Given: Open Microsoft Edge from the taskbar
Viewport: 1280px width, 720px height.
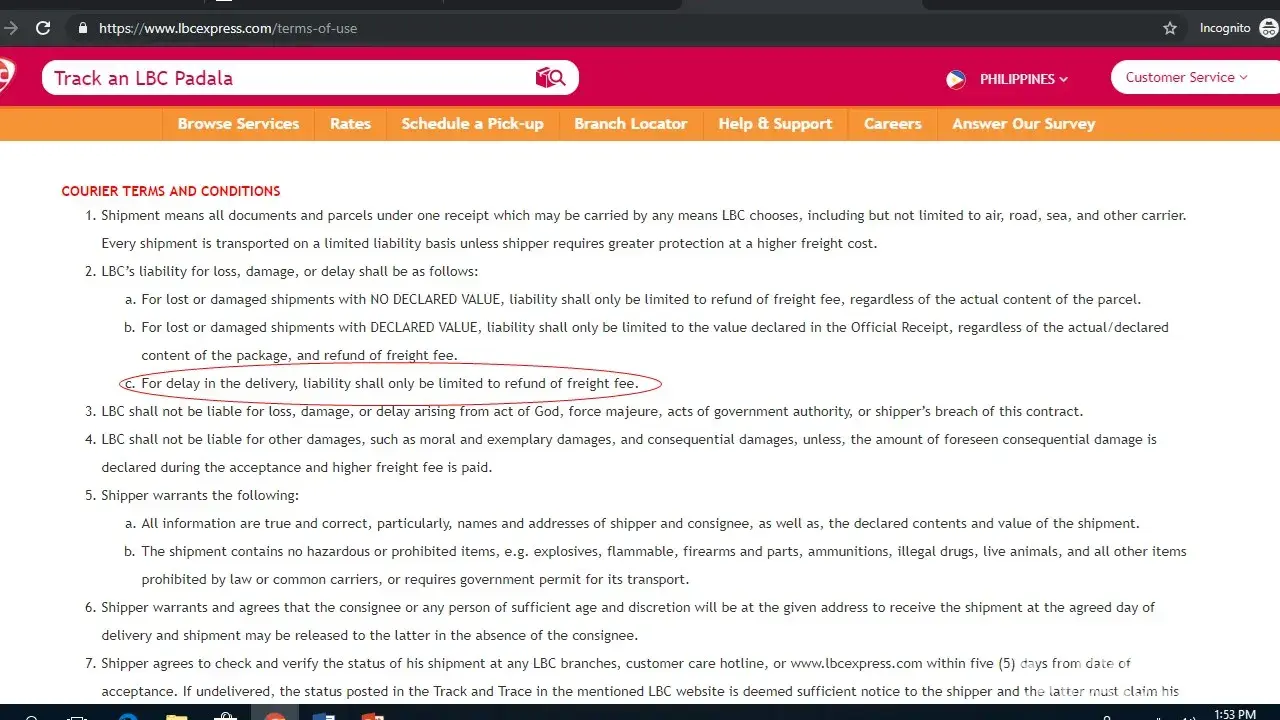Looking at the screenshot, I should (x=128, y=714).
